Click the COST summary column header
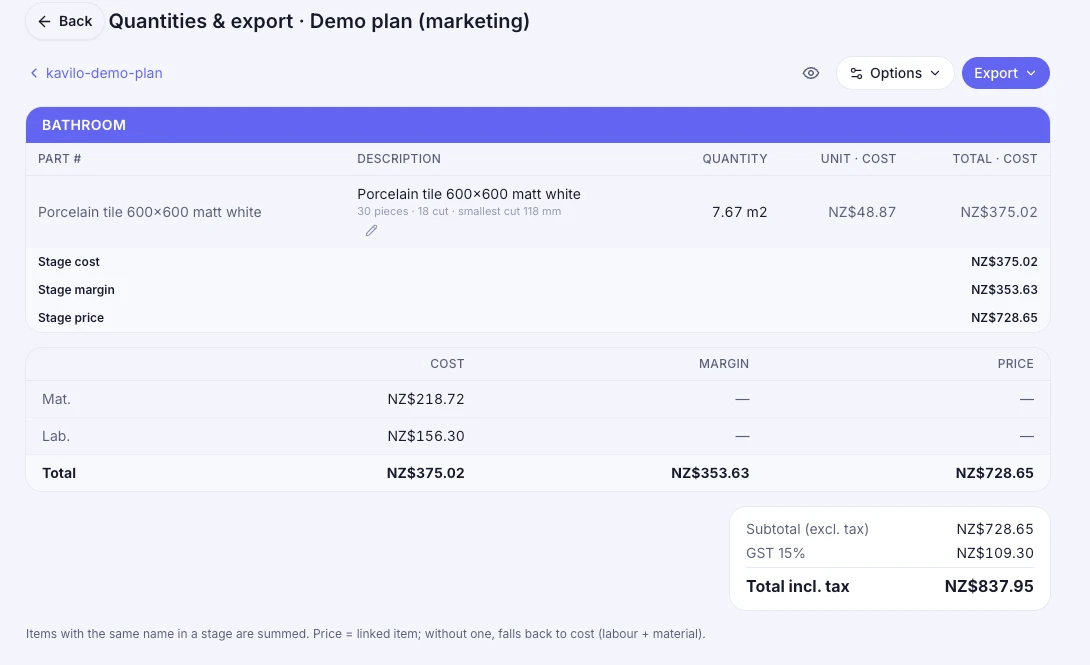This screenshot has height=665, width=1090. coord(447,364)
